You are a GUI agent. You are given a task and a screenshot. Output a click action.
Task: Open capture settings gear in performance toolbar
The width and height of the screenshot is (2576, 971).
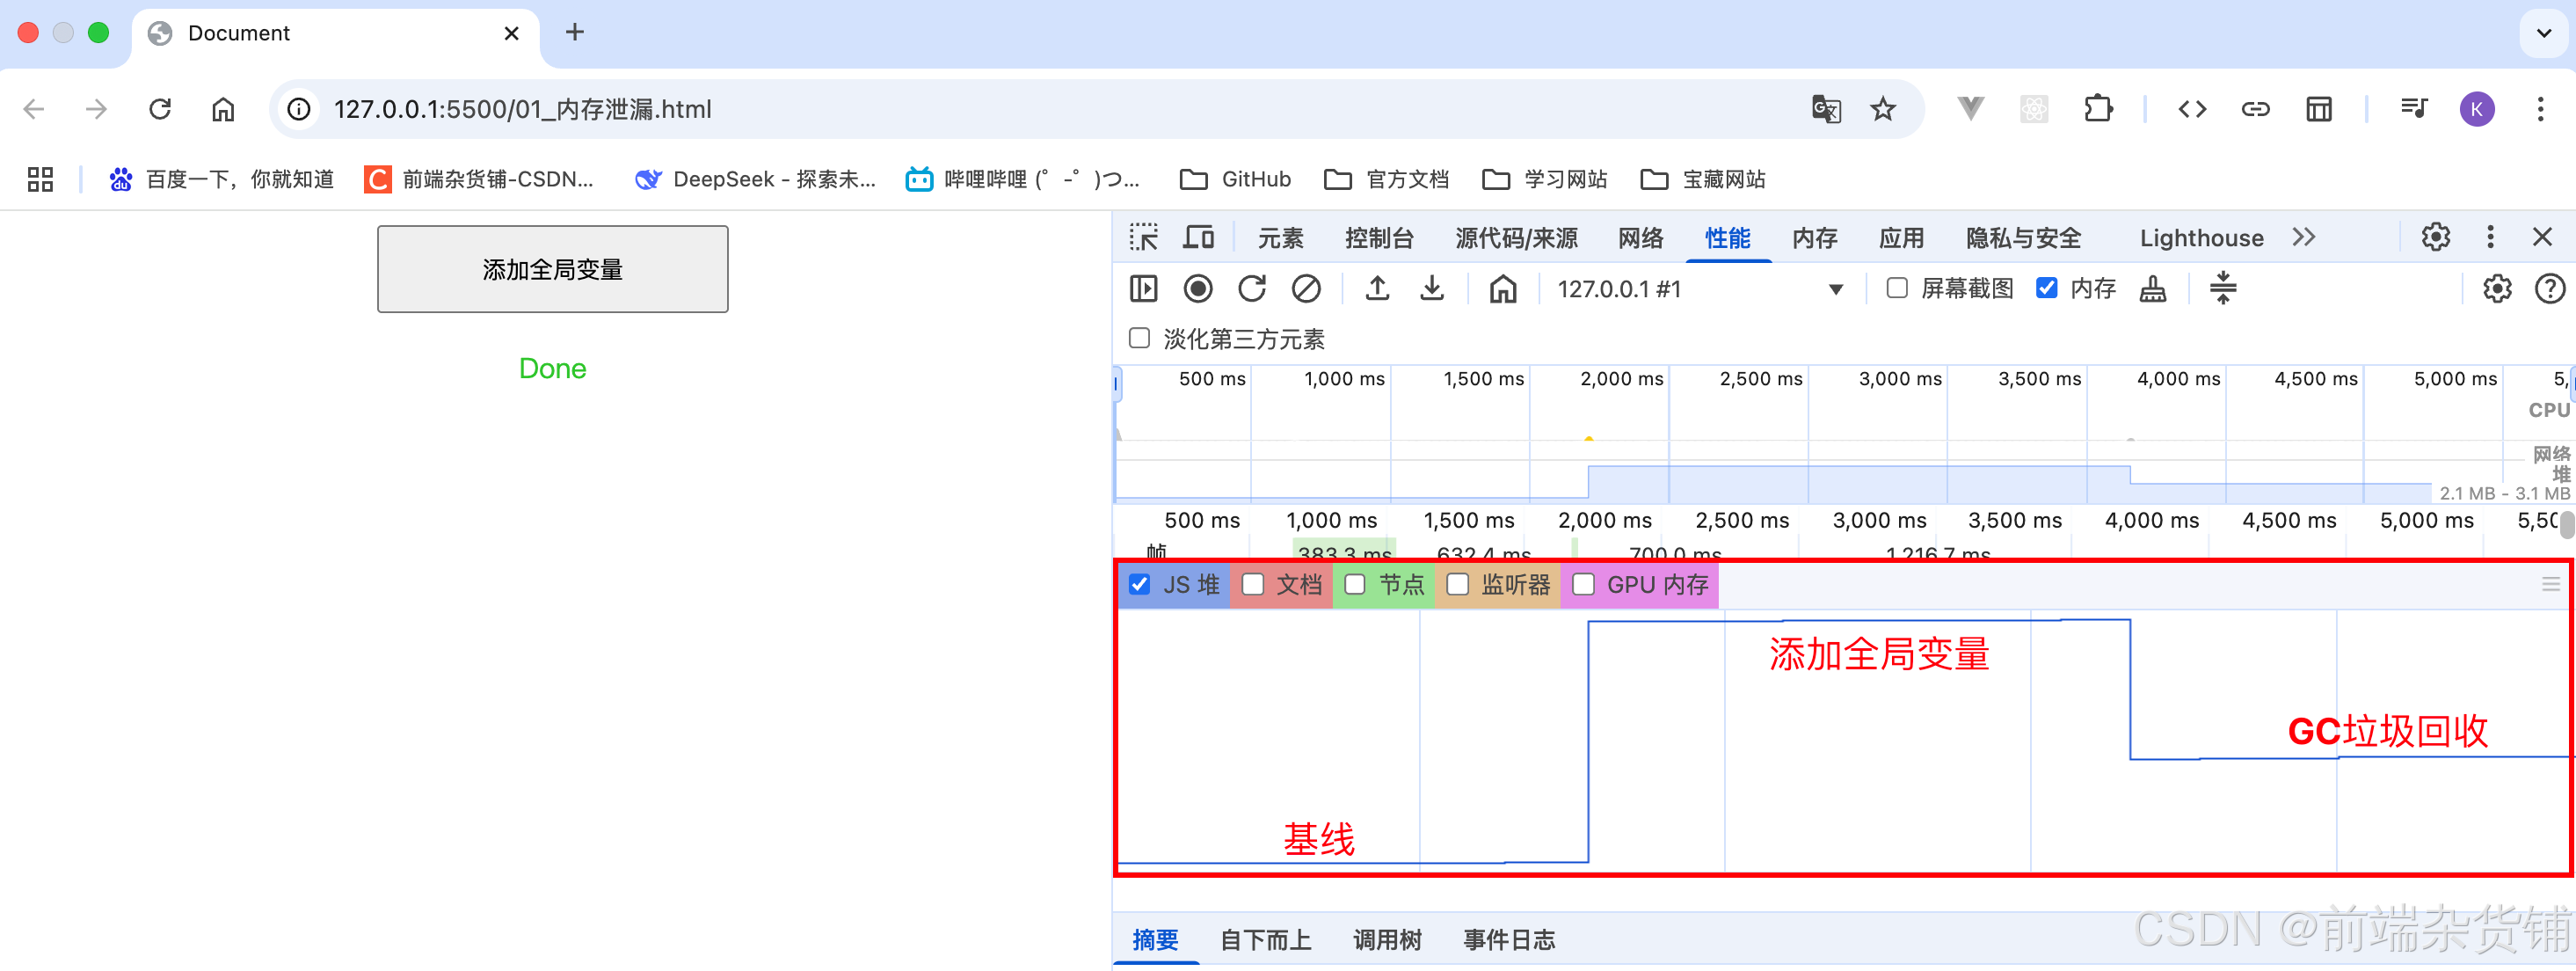pyautogui.click(x=2497, y=289)
